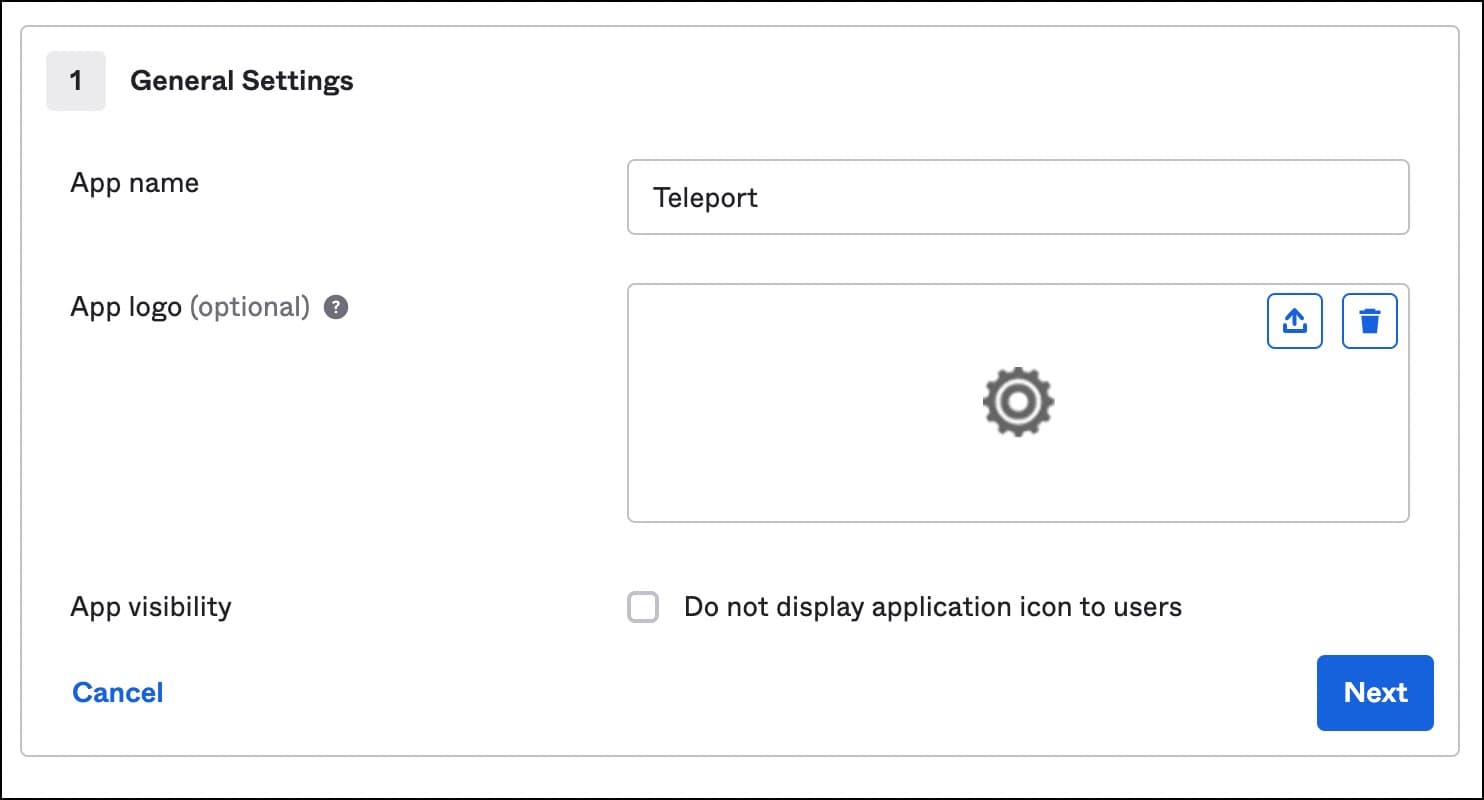The image size is (1484, 800).
Task: Click the Cancel link
Action: (x=118, y=692)
